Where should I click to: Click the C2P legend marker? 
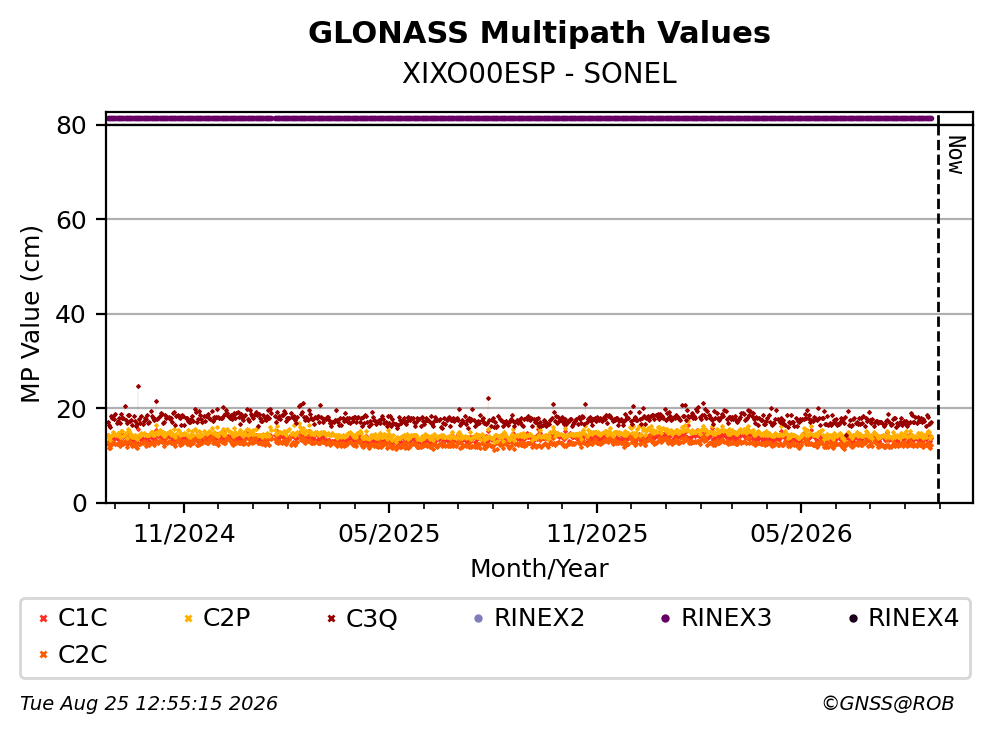(188, 619)
